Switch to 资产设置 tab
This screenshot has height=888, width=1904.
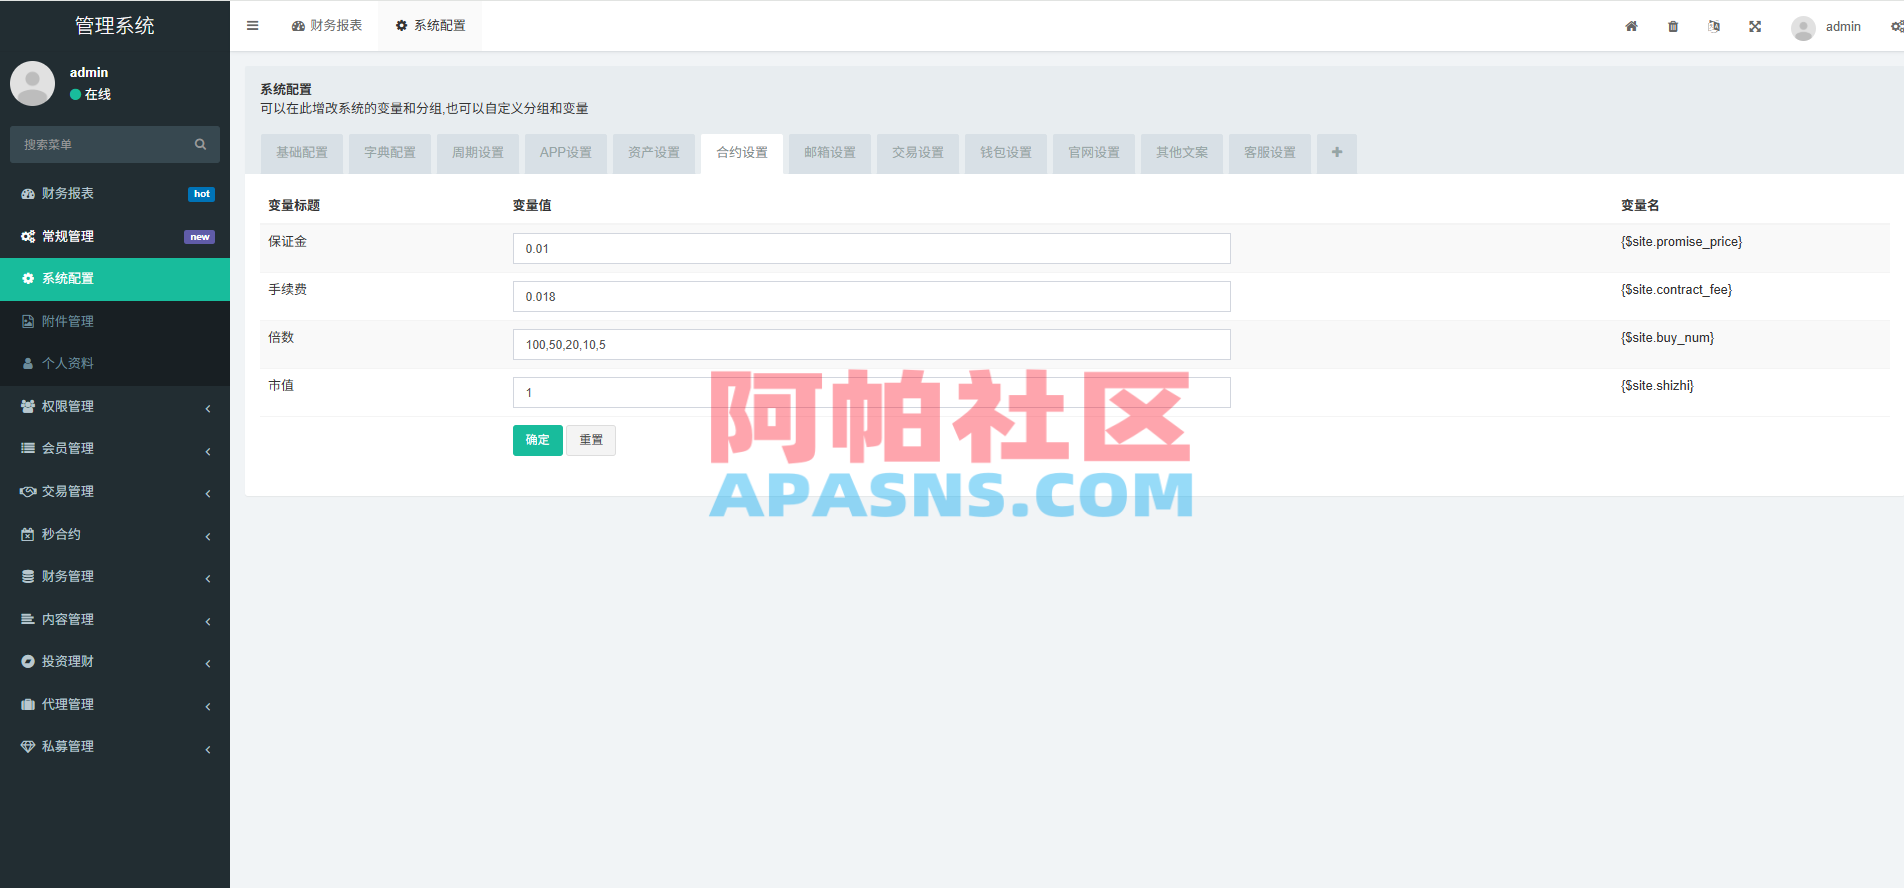pyautogui.click(x=654, y=153)
